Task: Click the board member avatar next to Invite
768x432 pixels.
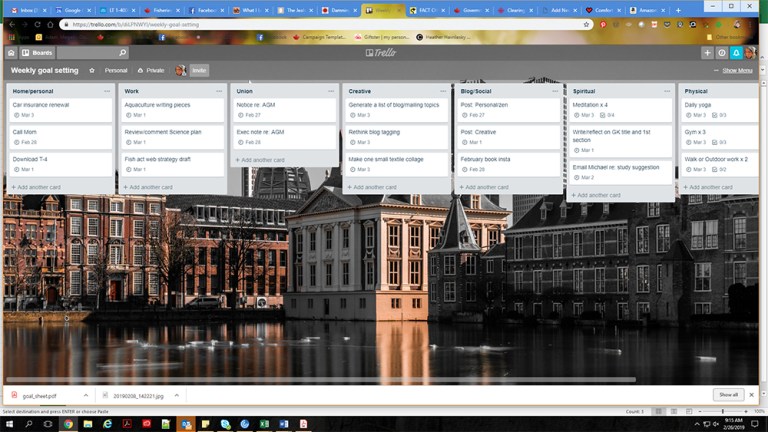Action: click(181, 71)
